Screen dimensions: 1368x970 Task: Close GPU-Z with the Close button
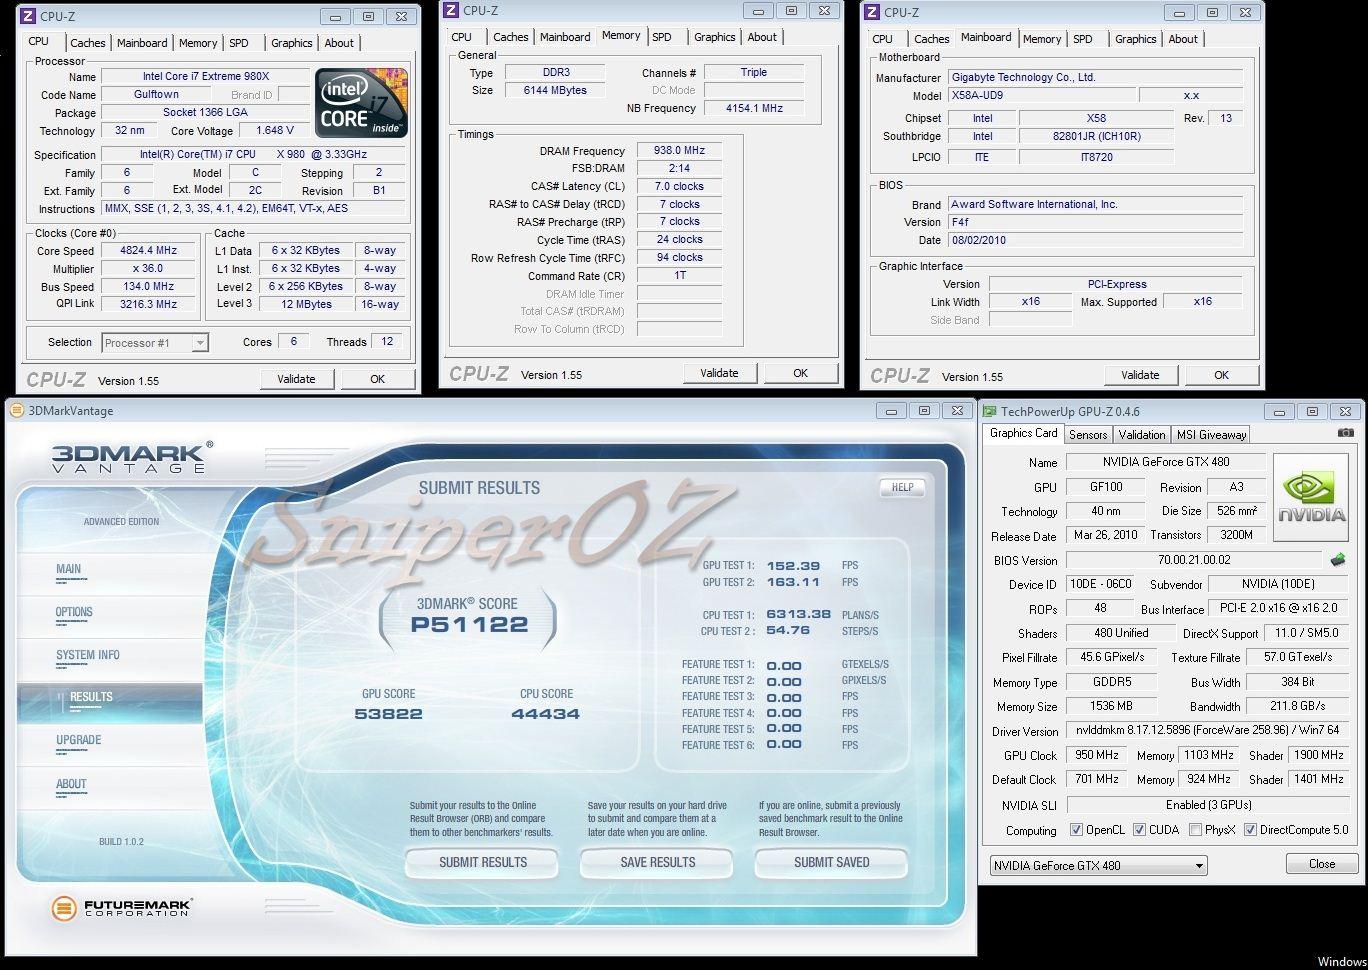coord(1321,864)
